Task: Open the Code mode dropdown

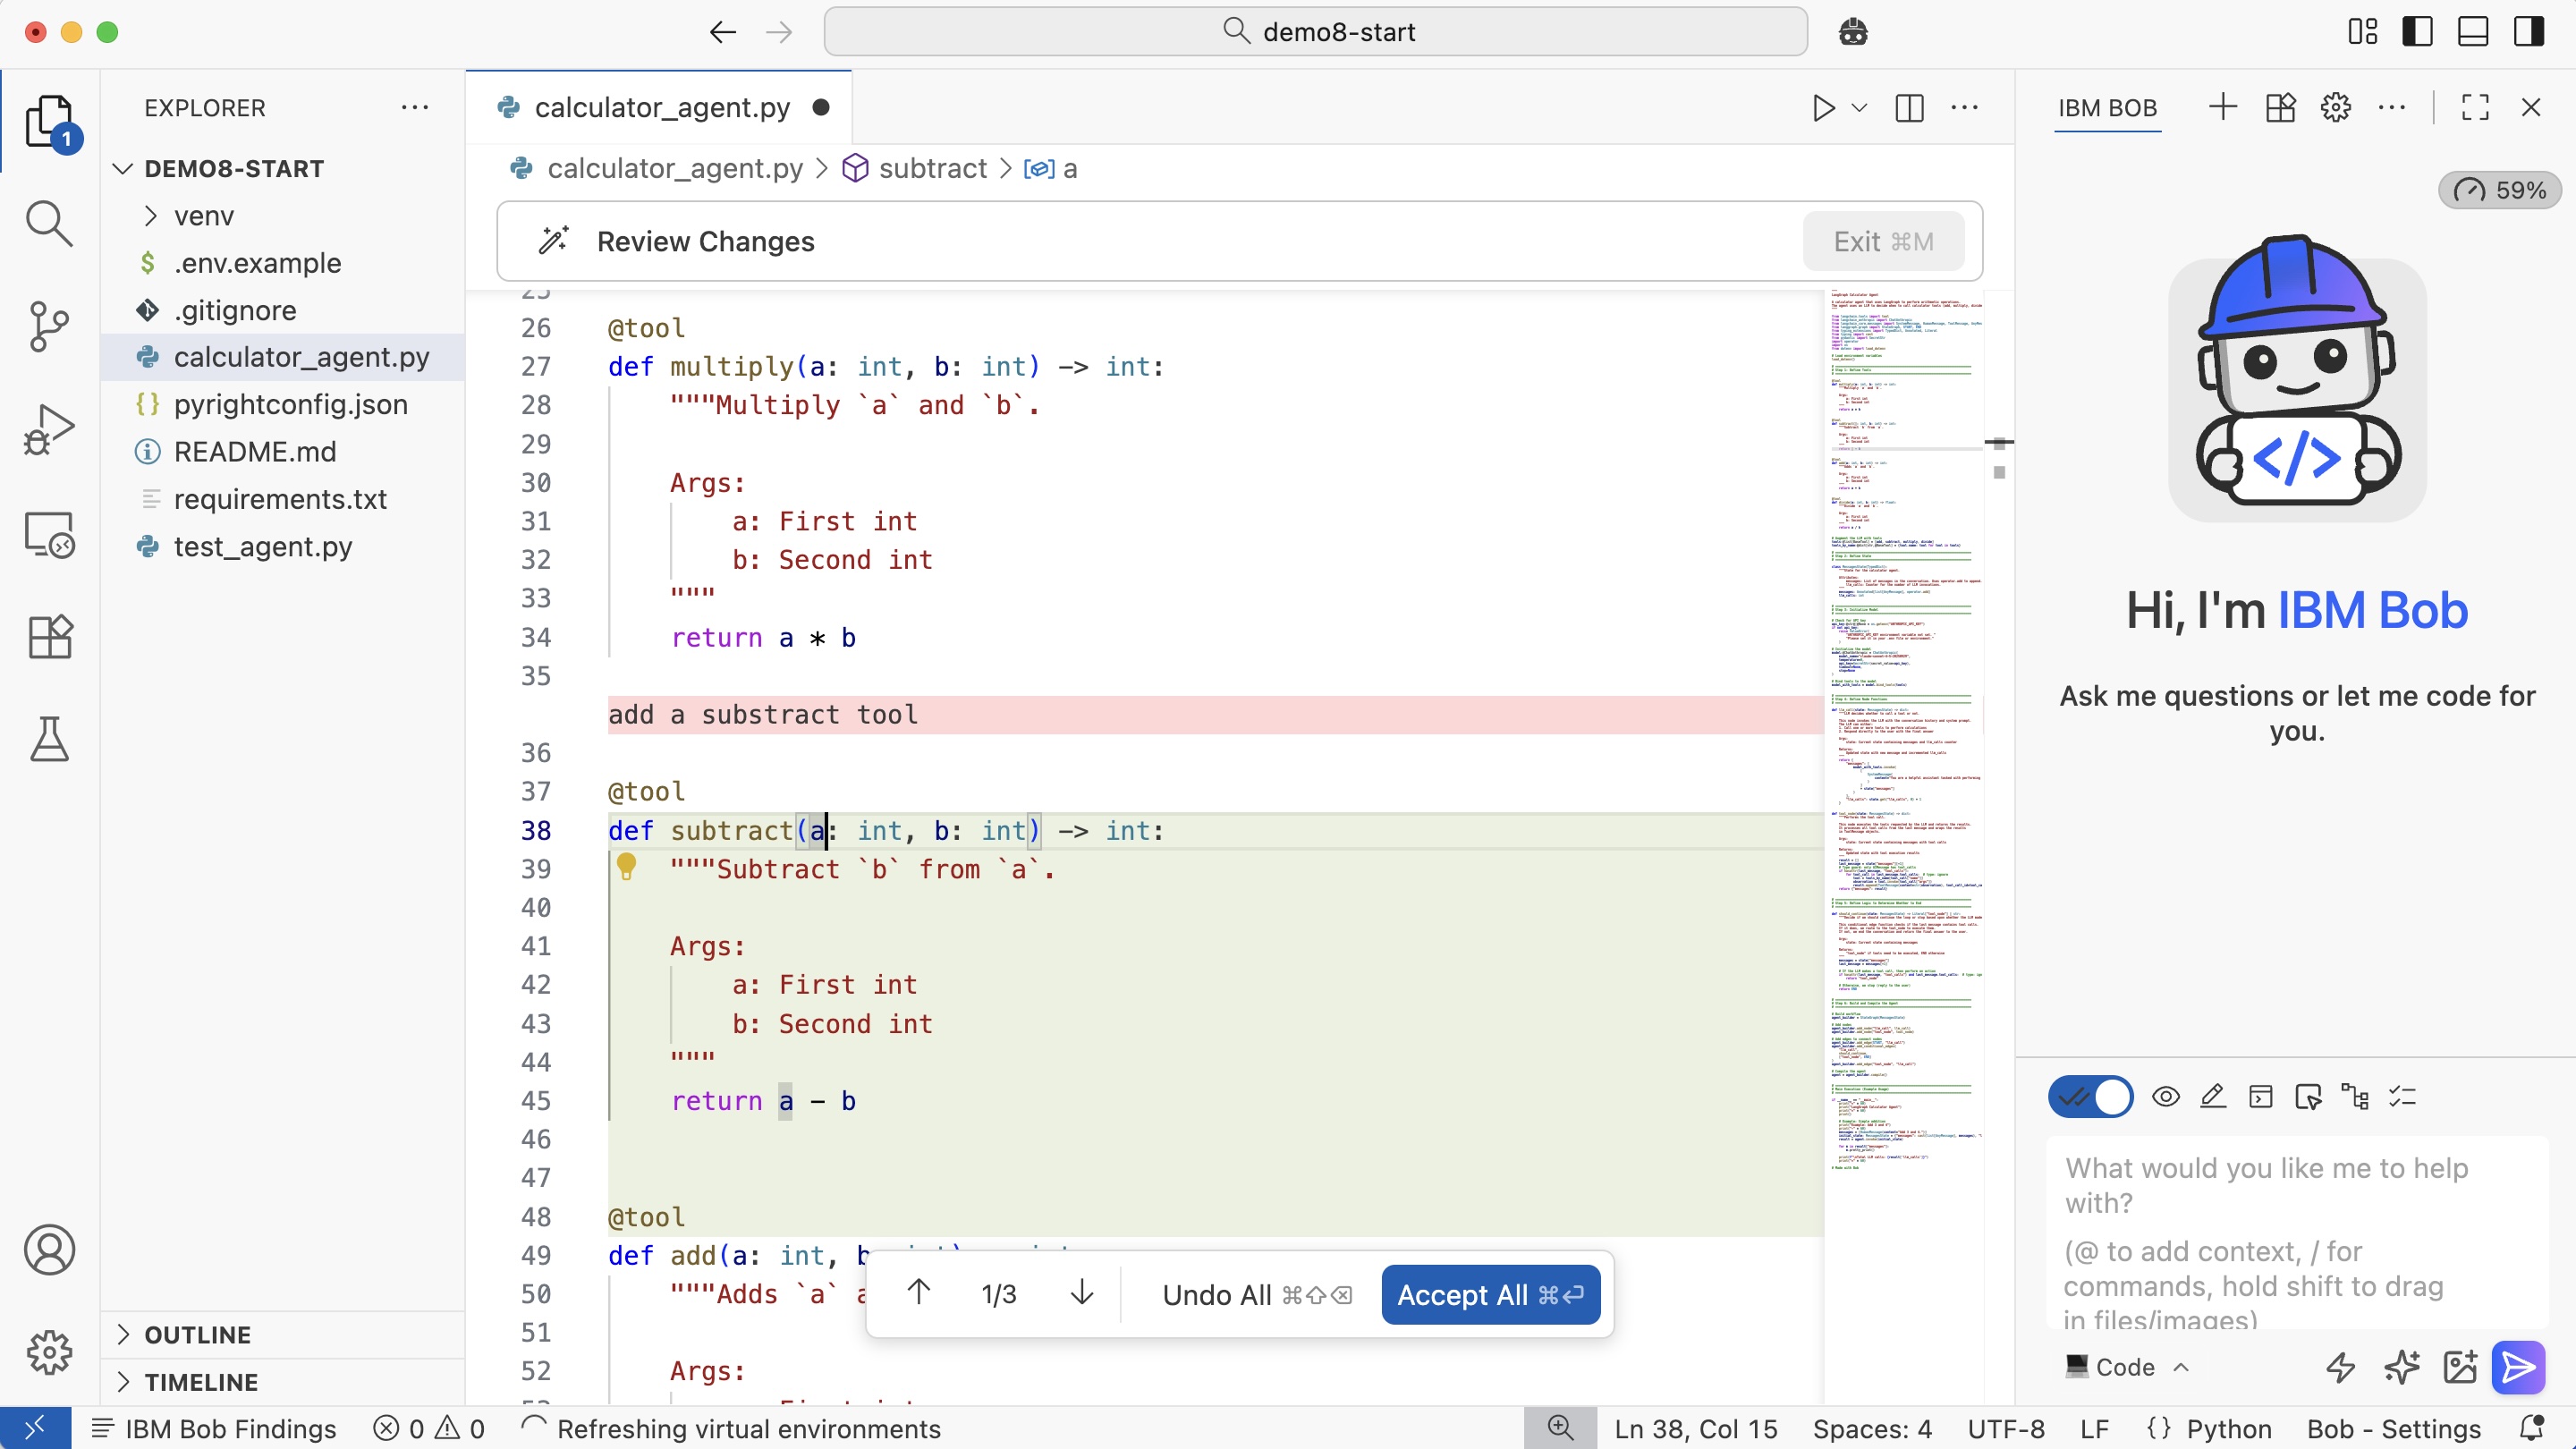Action: pyautogui.click(x=2127, y=1366)
